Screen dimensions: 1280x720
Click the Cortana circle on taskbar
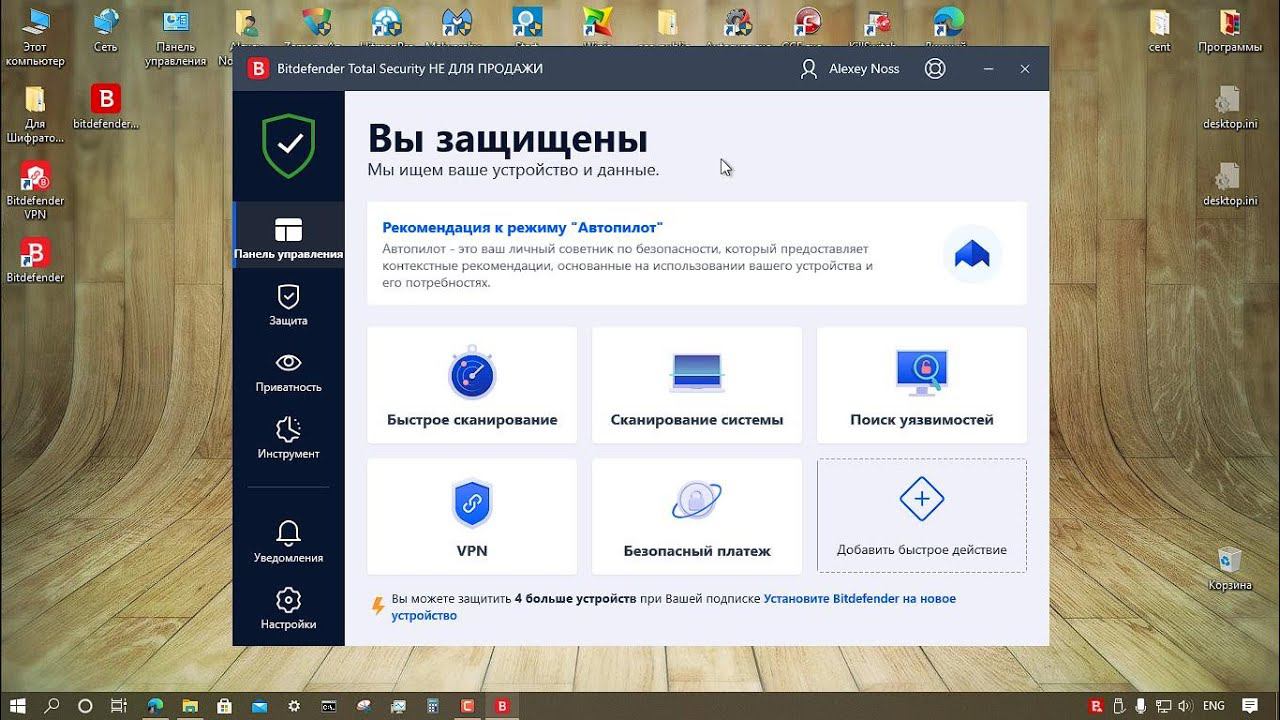(85, 706)
